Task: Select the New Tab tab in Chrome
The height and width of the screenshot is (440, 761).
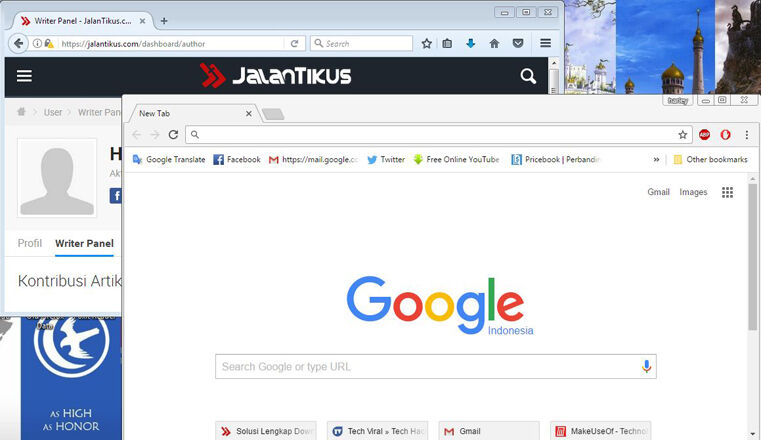Action: pyautogui.click(x=192, y=114)
